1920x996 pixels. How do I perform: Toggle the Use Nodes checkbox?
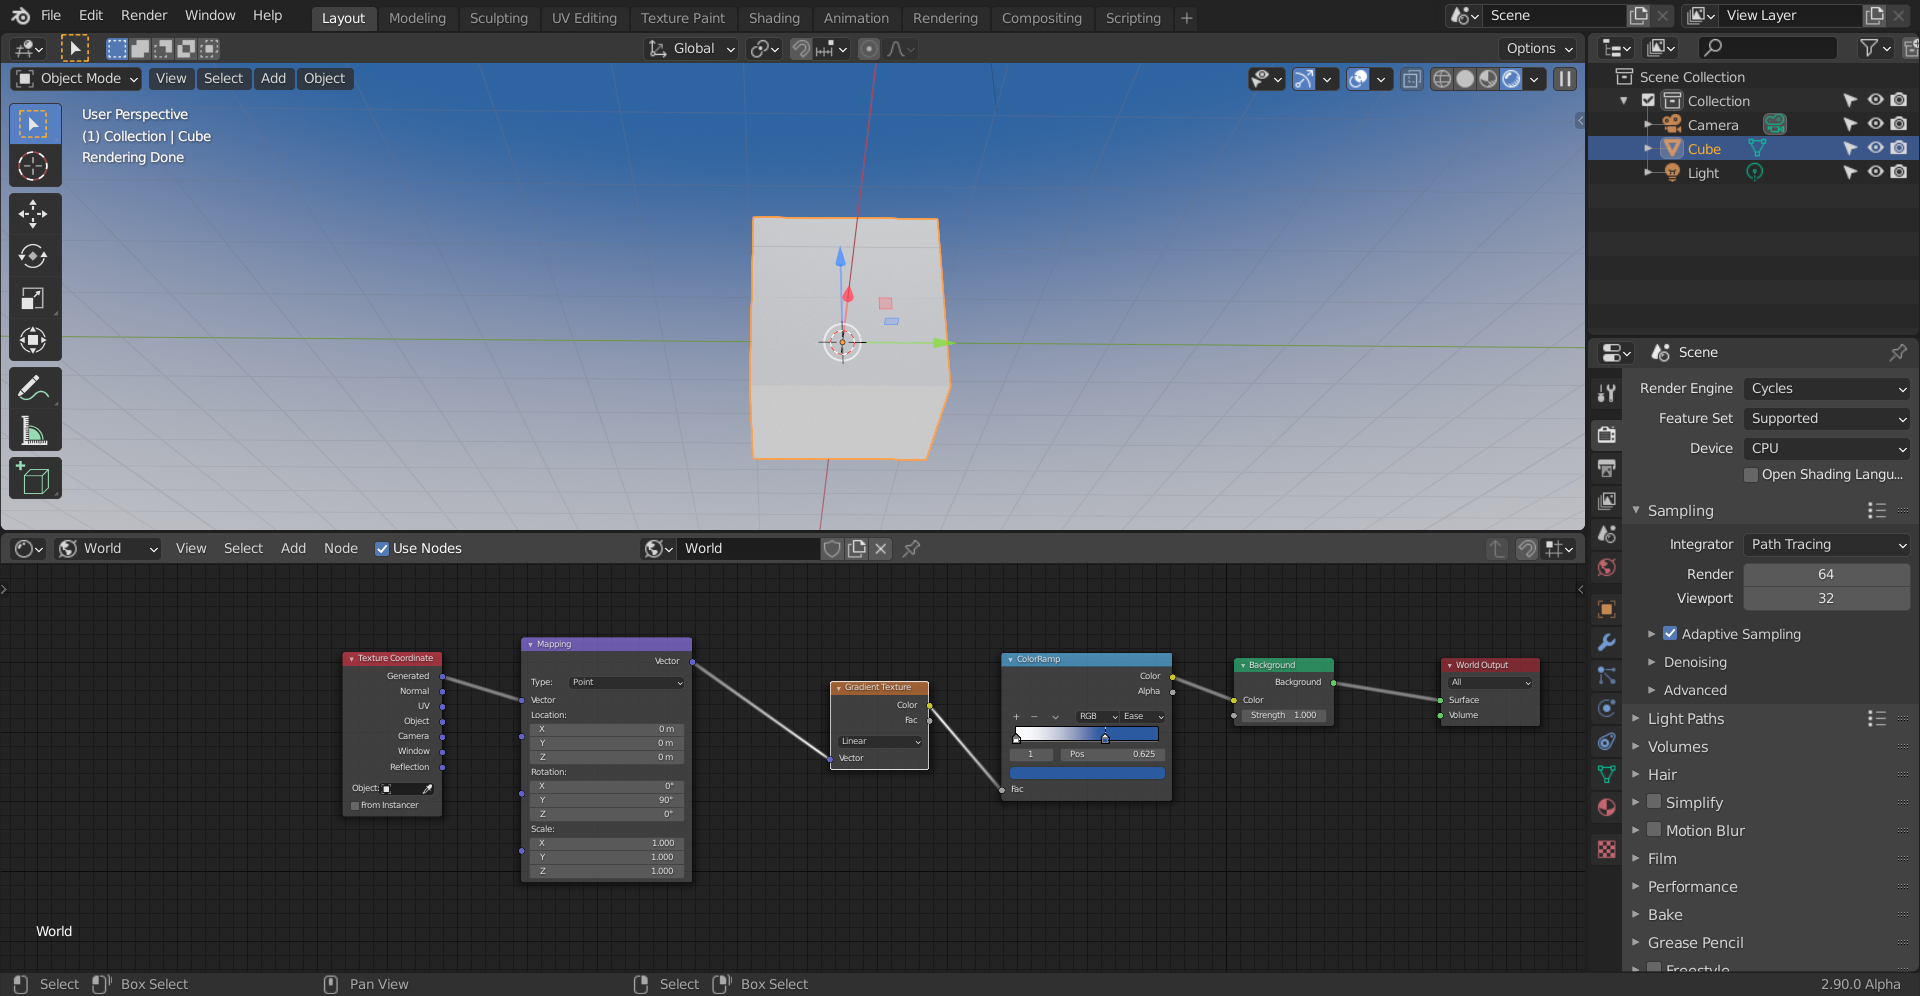click(382, 549)
